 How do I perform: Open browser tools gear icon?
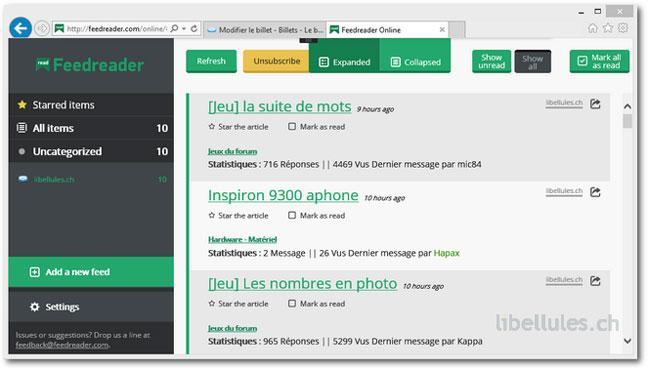(623, 28)
